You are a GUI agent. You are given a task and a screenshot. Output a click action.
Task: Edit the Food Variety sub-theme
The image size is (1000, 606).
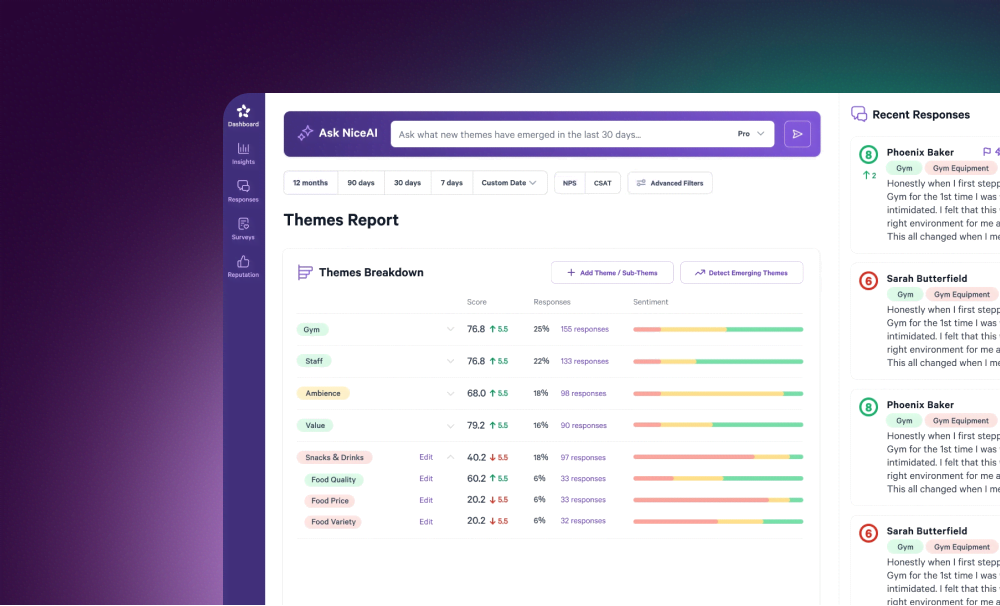pos(426,521)
